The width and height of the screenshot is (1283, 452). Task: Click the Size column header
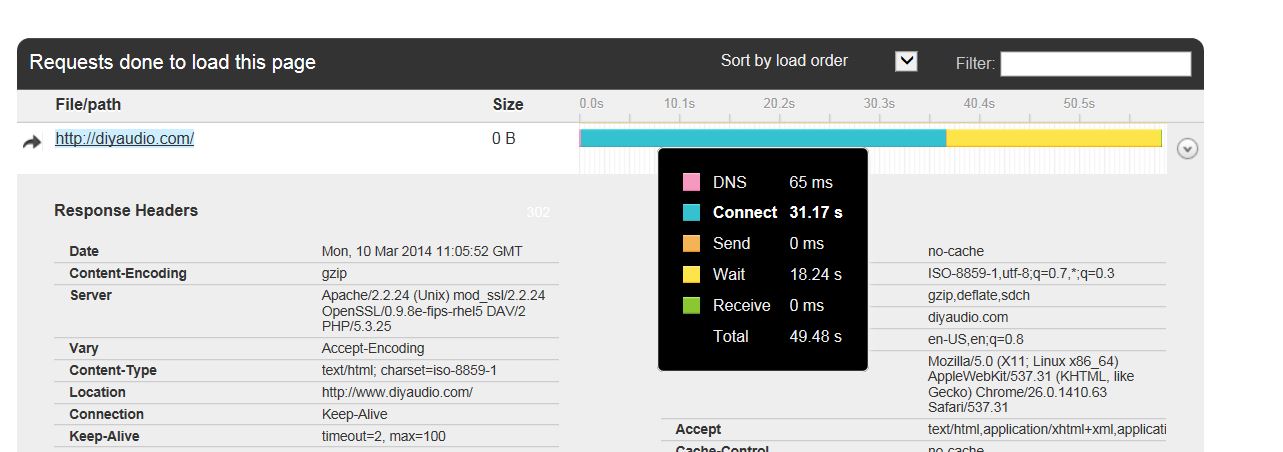508,104
